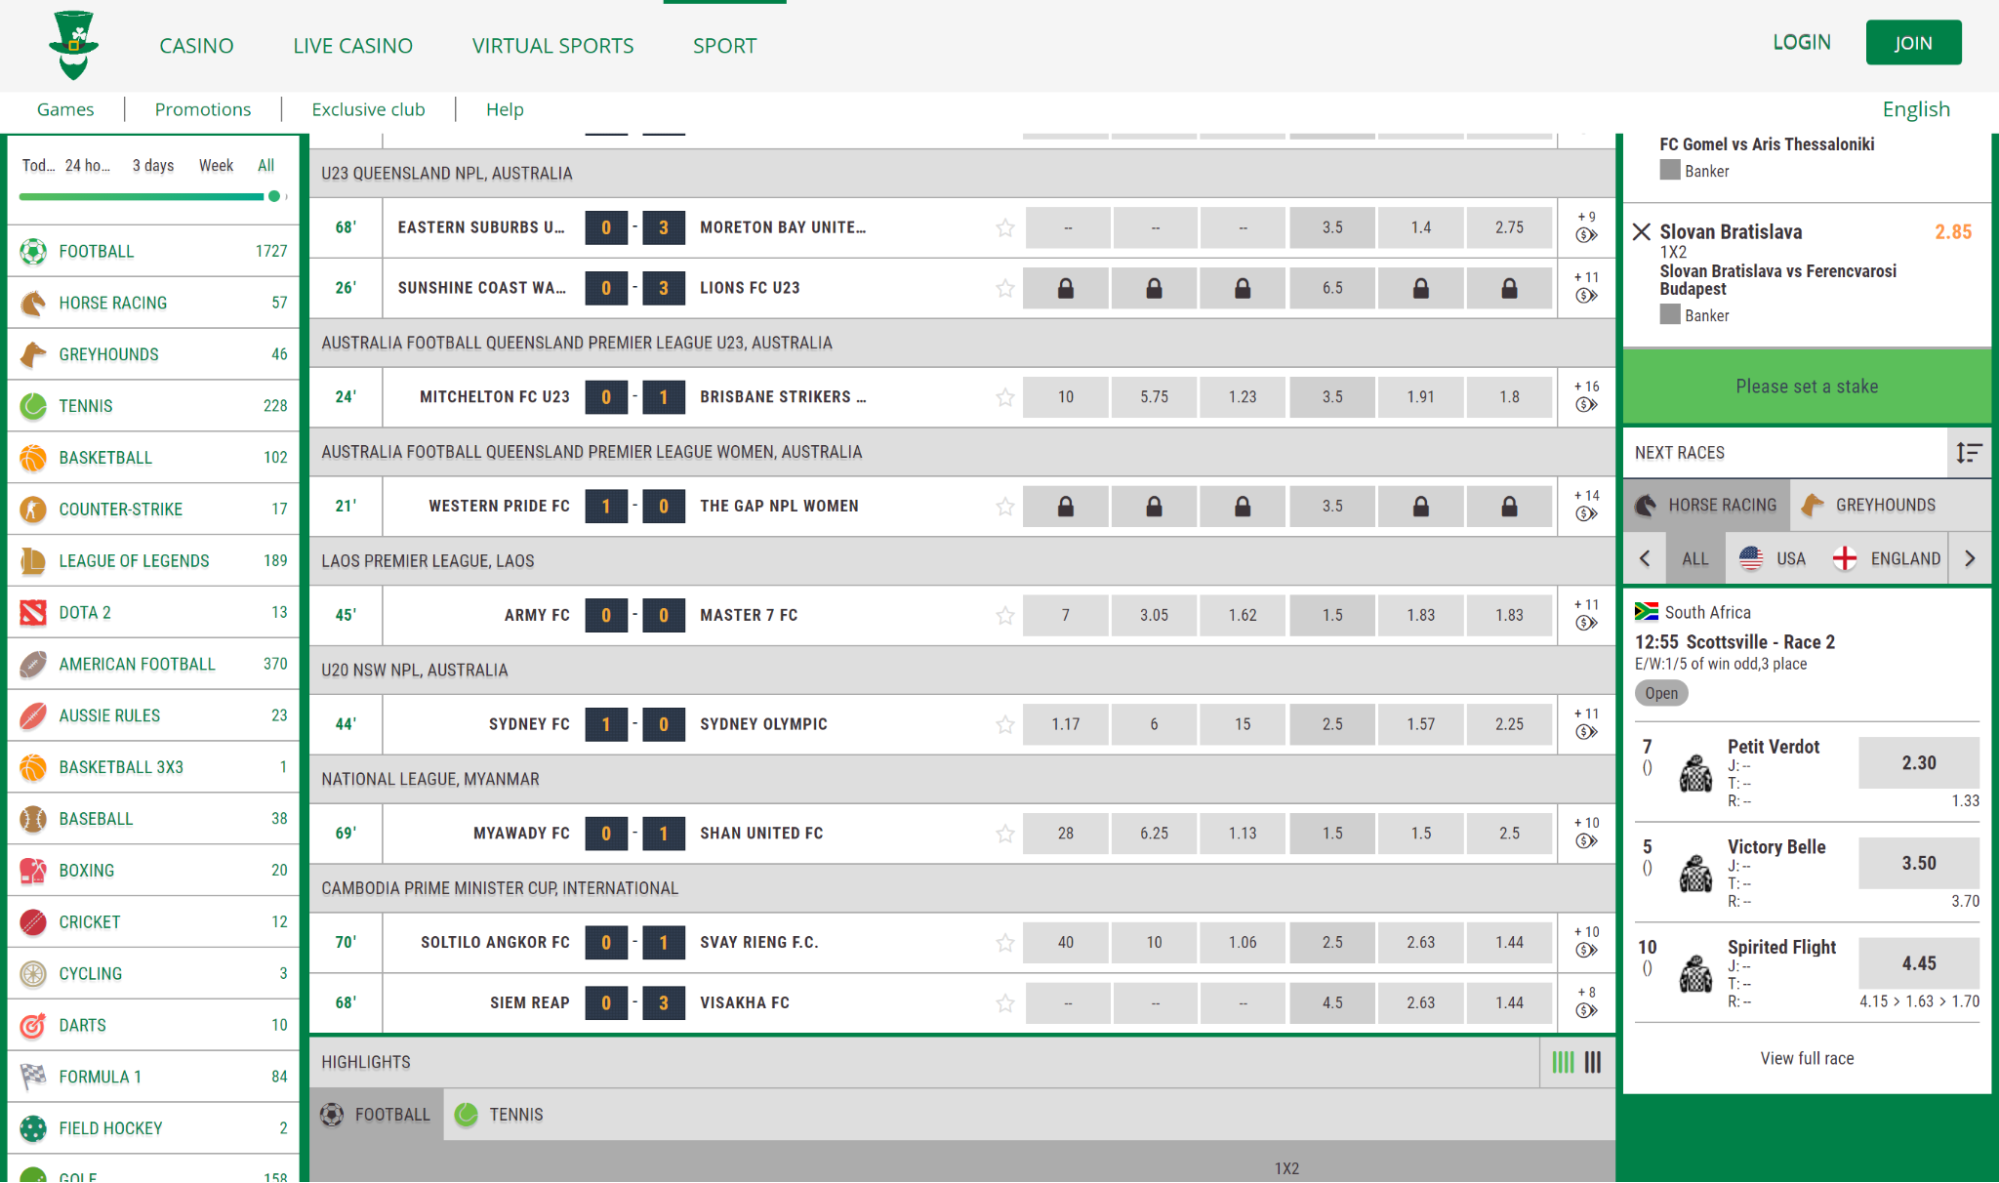This screenshot has width=1999, height=1183.
Task: Expand +8 markets for Siem Reap match
Action: pos(1586,1002)
